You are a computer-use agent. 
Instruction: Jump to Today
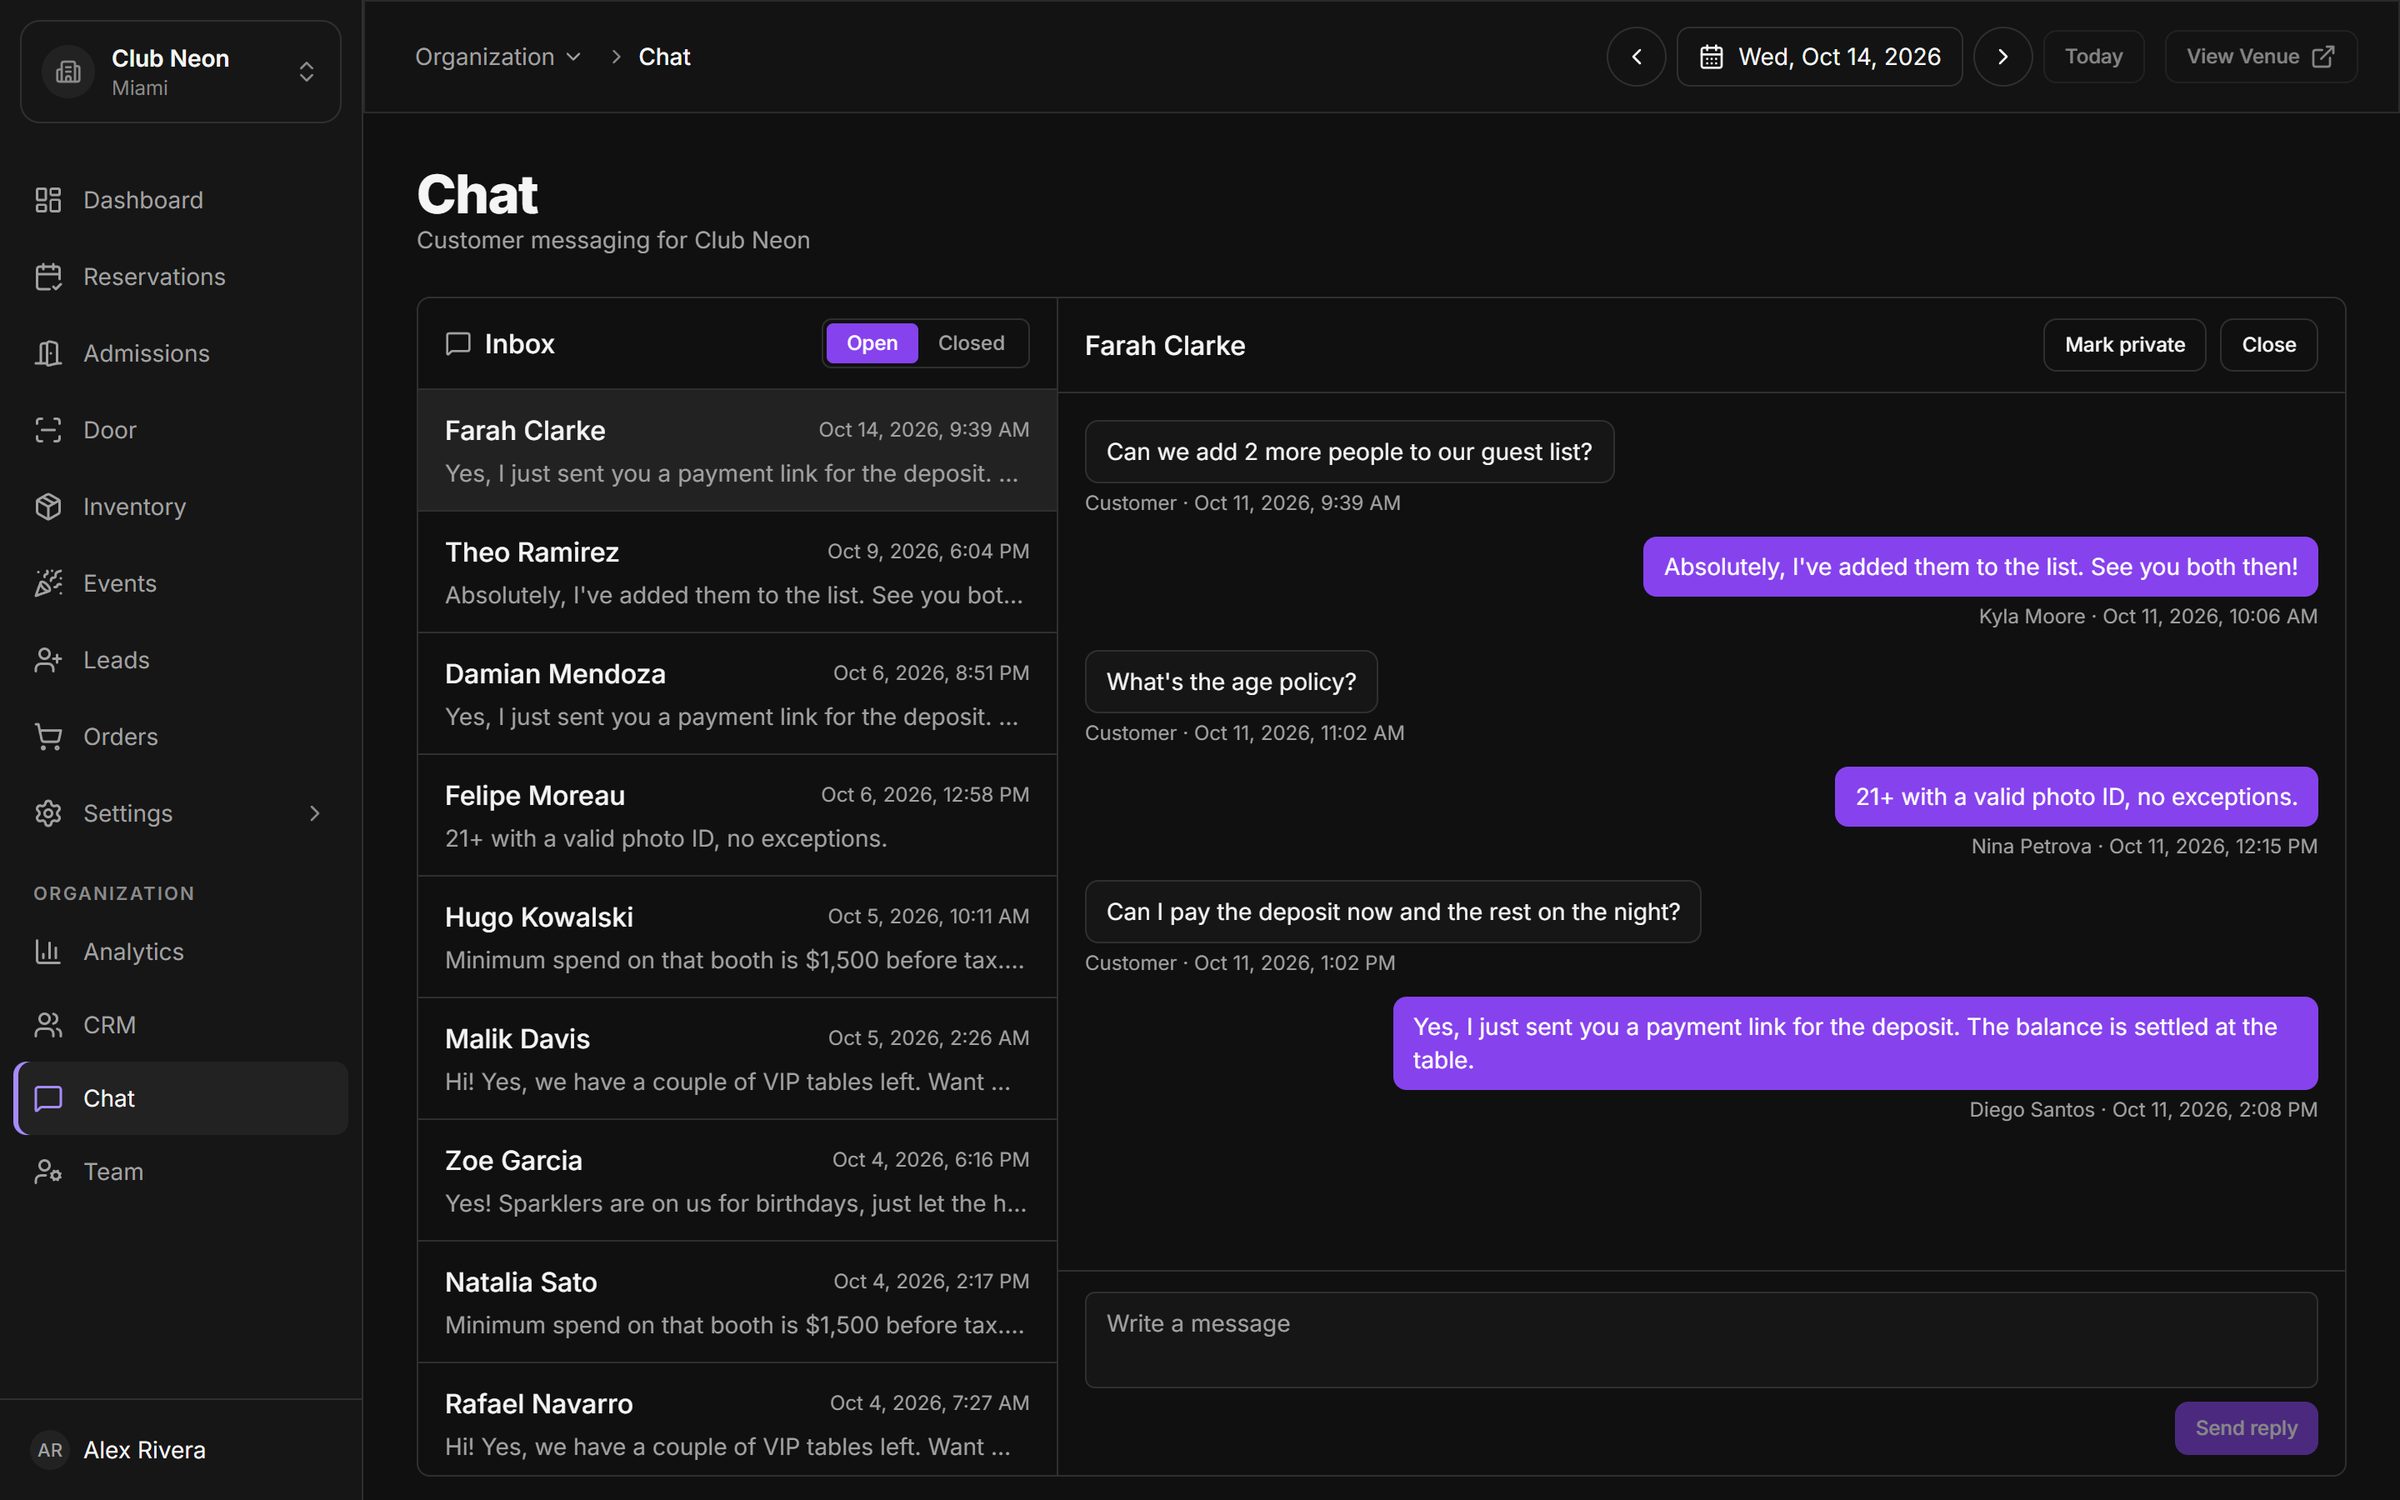[2093, 57]
